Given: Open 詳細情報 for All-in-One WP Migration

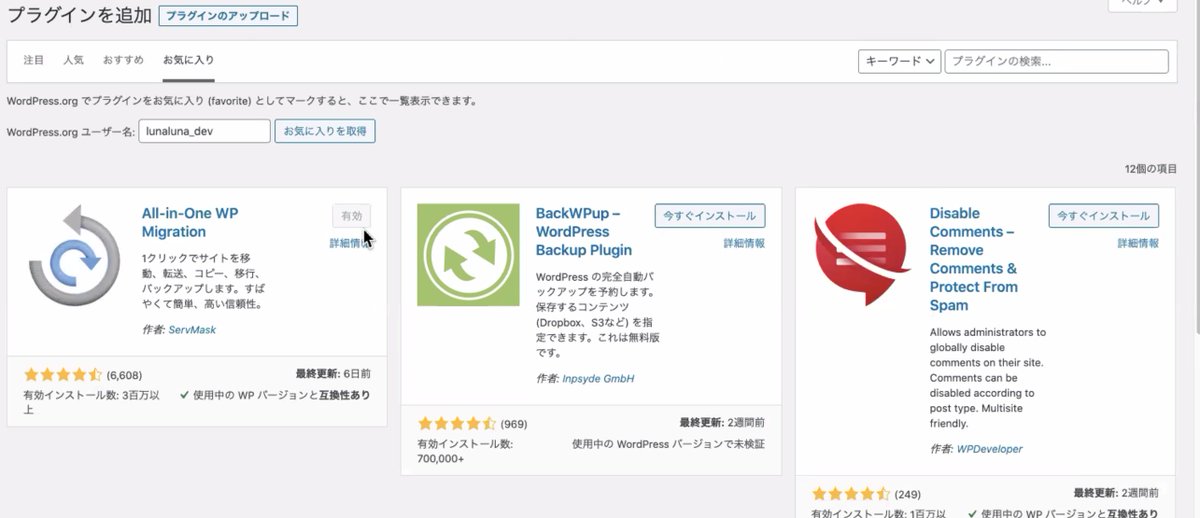Looking at the screenshot, I should pos(350,243).
